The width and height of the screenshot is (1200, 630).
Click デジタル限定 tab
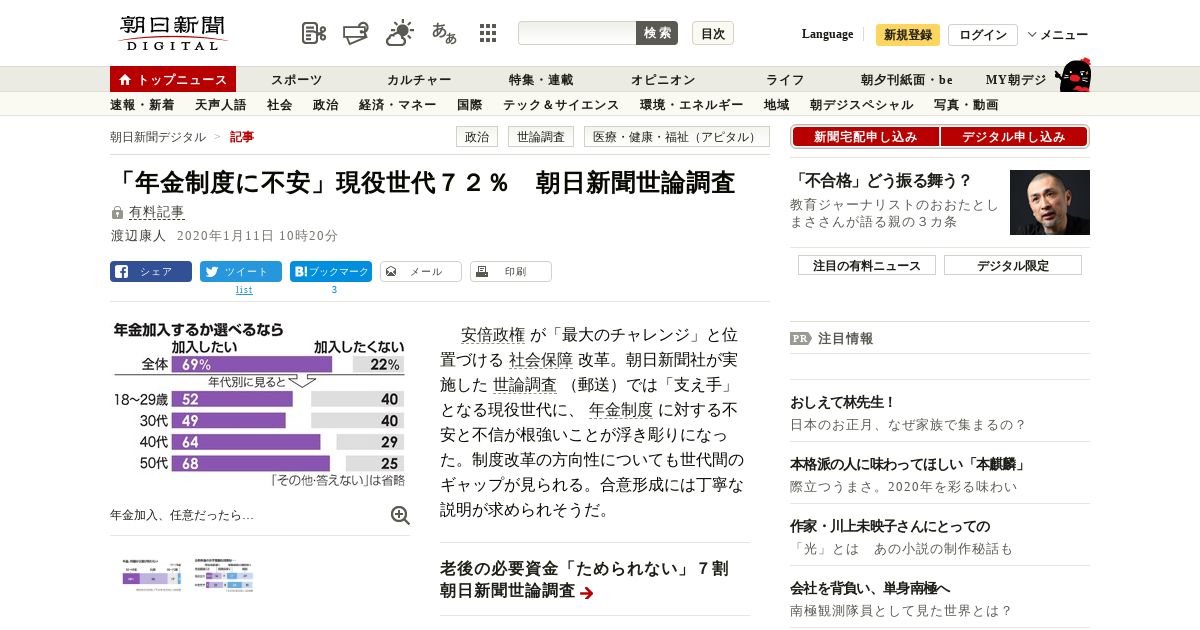click(x=1013, y=265)
